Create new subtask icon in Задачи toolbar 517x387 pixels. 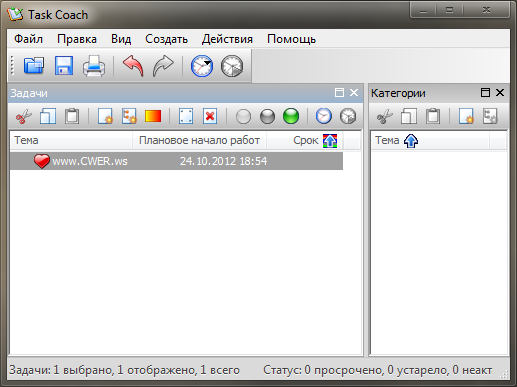coord(129,116)
